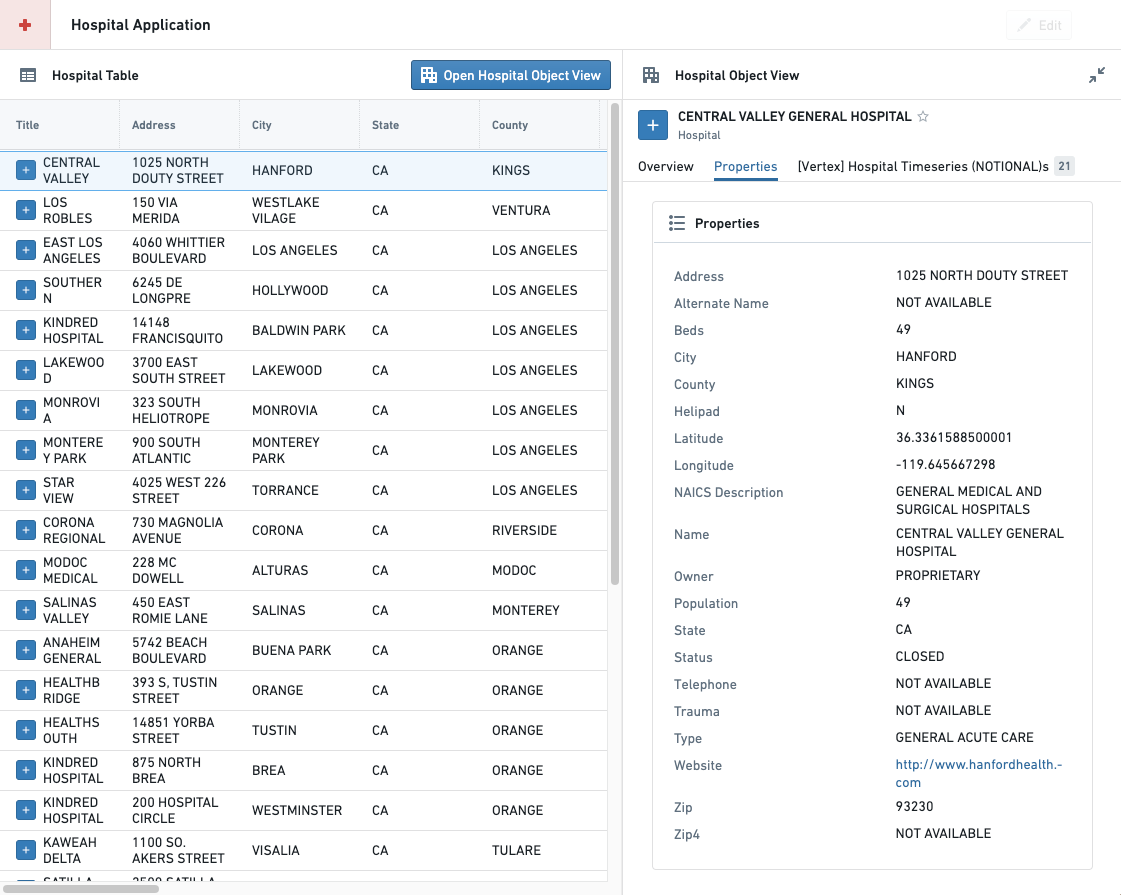Click the plus icon in CORONA REGIONAL row
1121x895 pixels.
click(26, 530)
